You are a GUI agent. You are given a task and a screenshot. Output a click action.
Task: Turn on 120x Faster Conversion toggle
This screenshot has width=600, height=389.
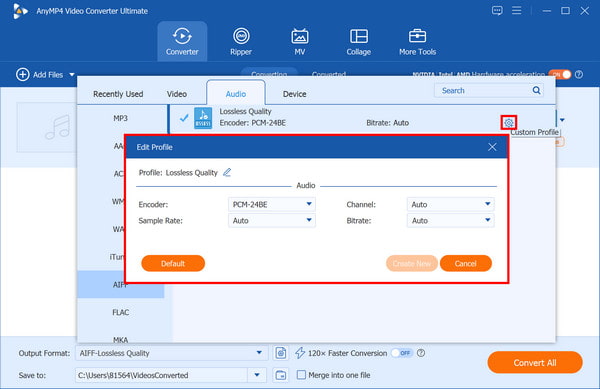point(402,353)
